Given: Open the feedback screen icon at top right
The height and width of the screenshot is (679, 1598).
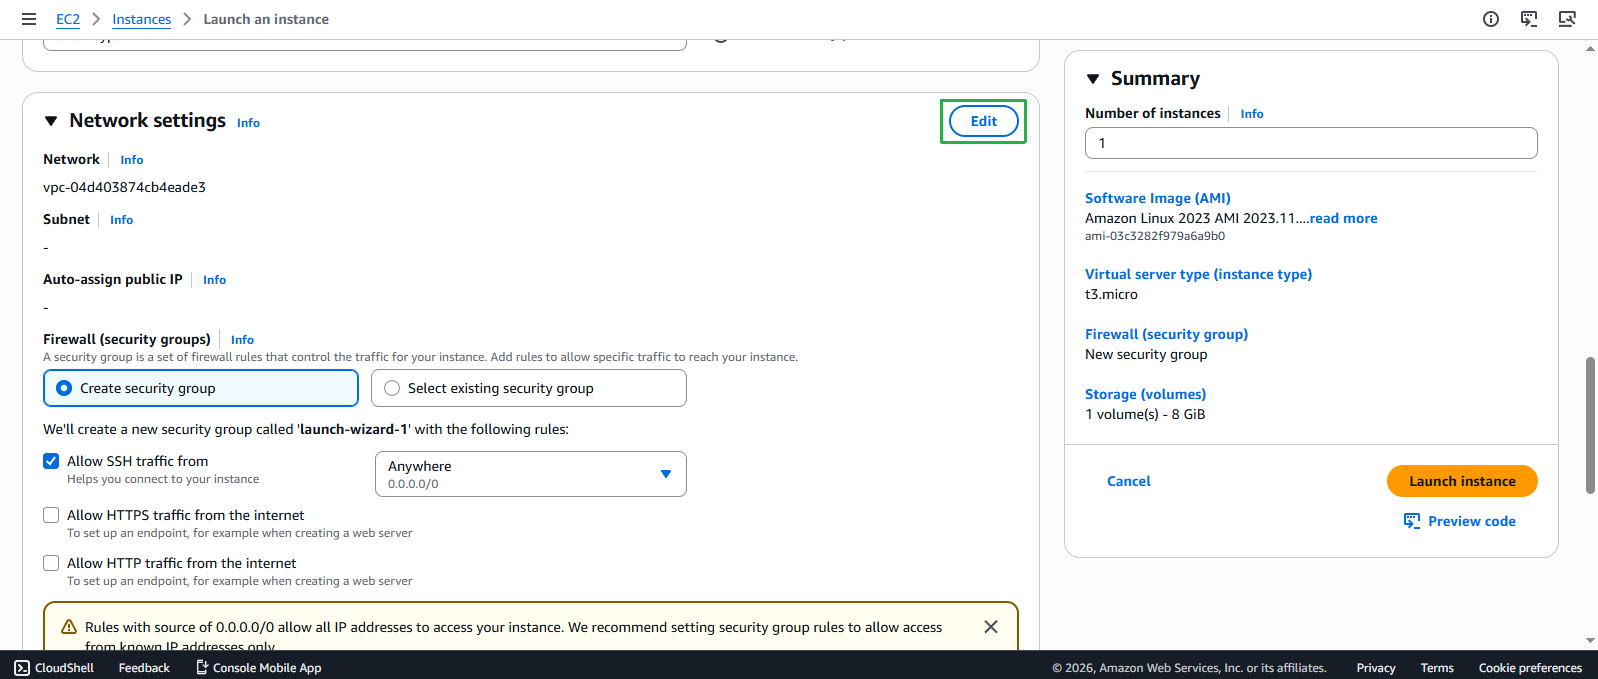Looking at the screenshot, I should (1567, 19).
